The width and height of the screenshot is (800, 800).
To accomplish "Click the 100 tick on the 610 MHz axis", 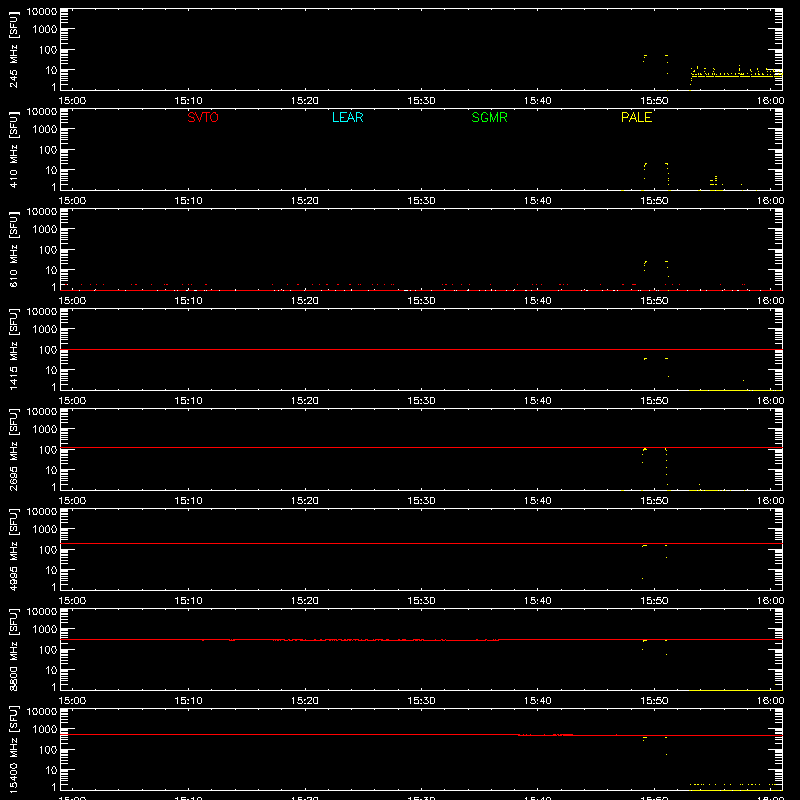I will click(48, 250).
